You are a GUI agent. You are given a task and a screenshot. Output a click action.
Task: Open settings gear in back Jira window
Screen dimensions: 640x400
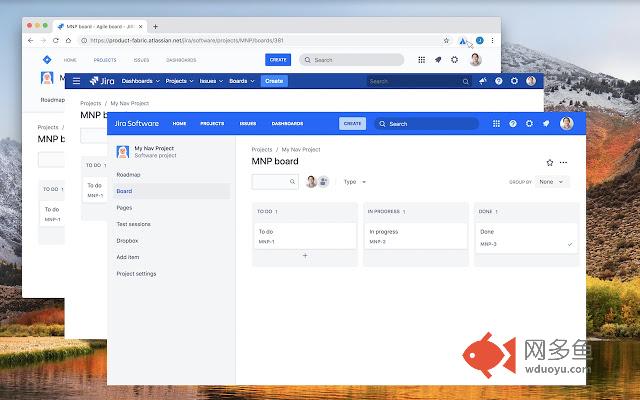pos(454,60)
